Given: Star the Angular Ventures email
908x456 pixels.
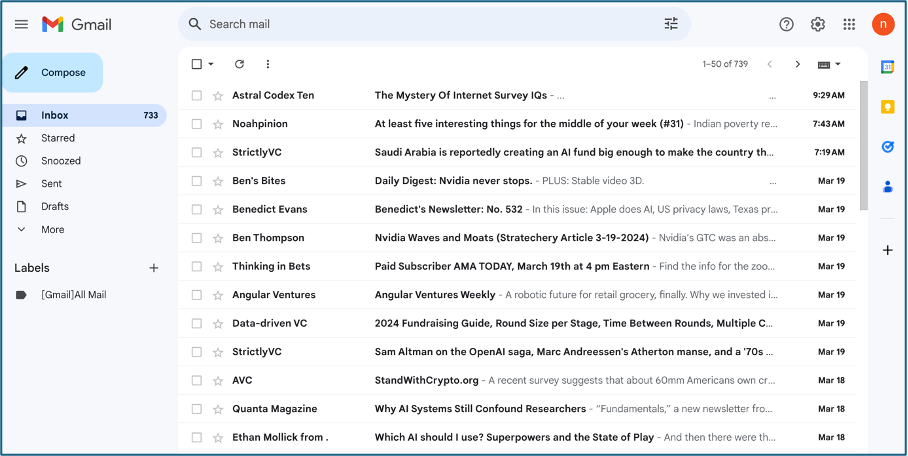Looking at the screenshot, I should (218, 295).
